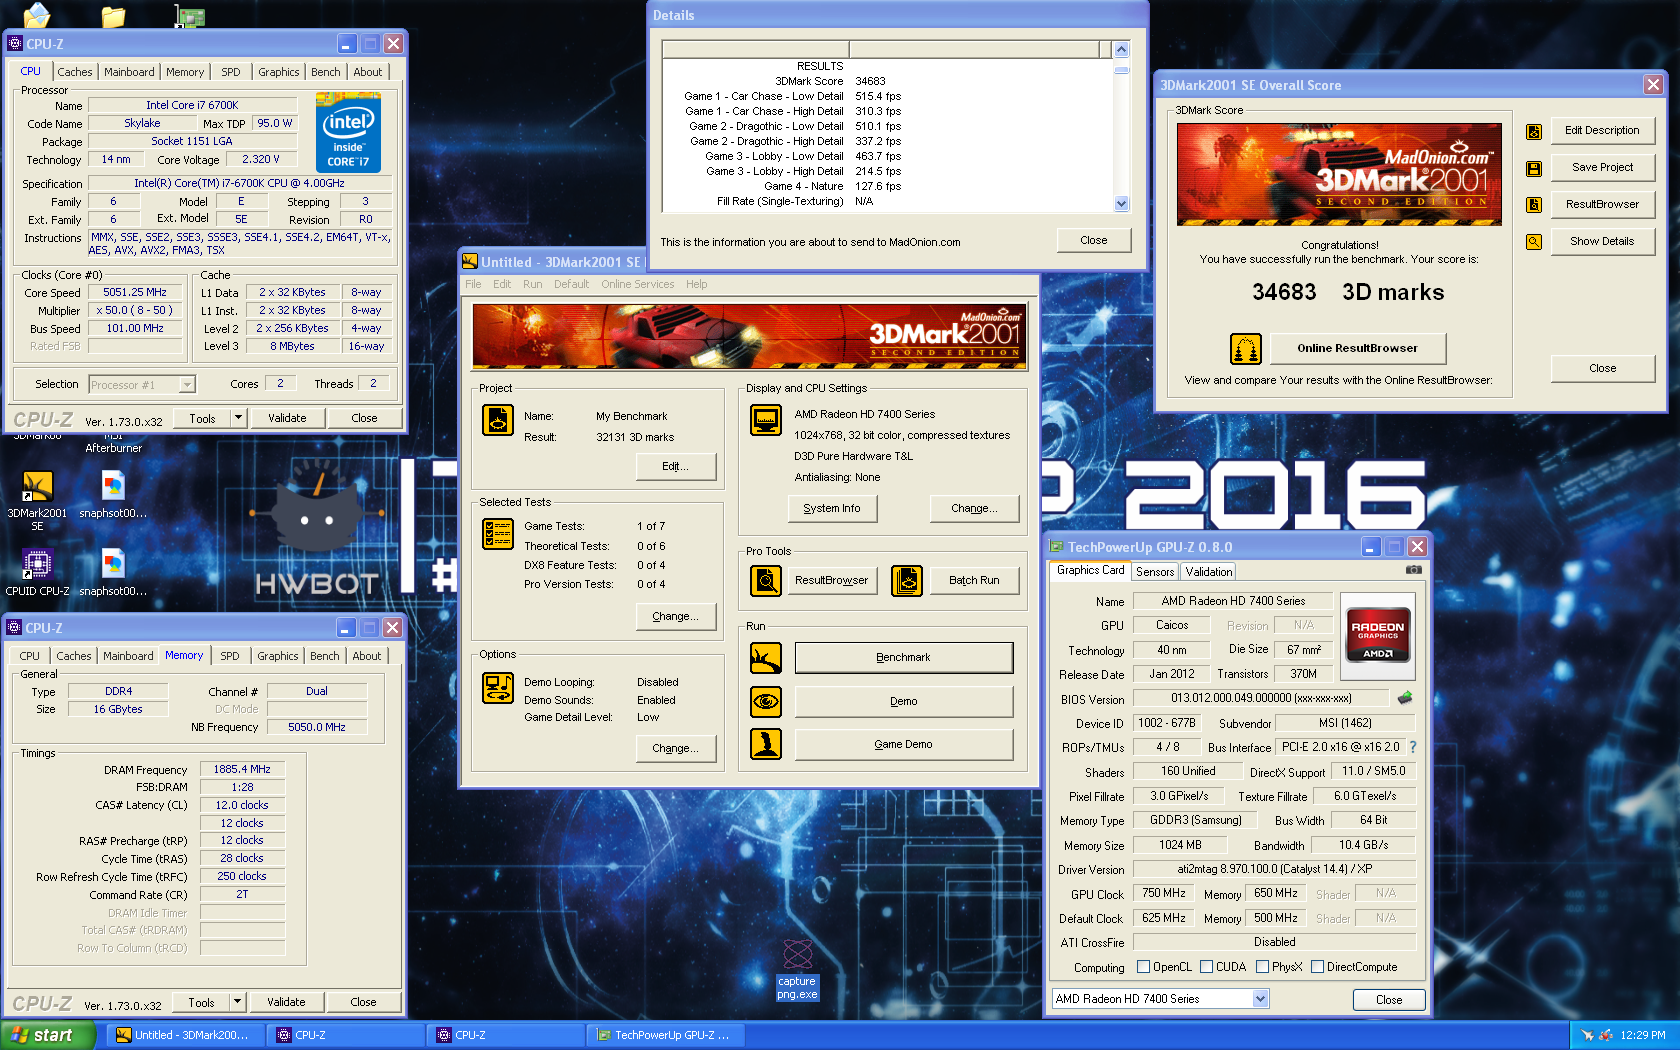This screenshot has height=1050, width=1680.
Task: Click the Online ResultBrowser button
Action: pyautogui.click(x=1357, y=348)
